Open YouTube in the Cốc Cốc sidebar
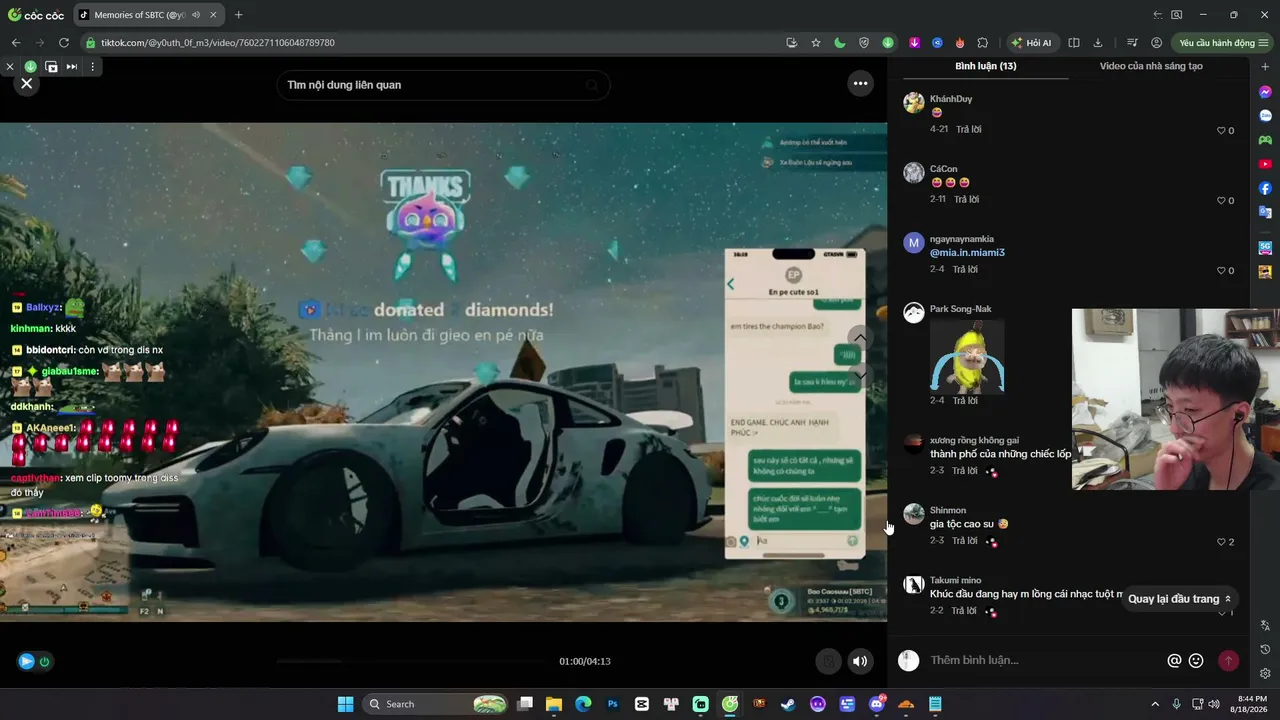Viewport: 1280px width, 720px height. point(1265,164)
